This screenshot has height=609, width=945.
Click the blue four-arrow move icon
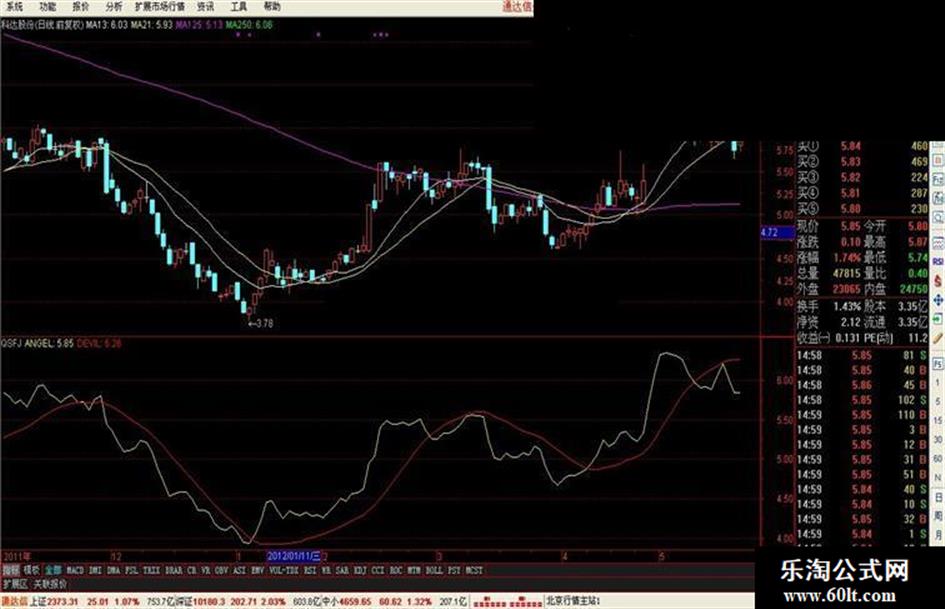click(x=938, y=300)
